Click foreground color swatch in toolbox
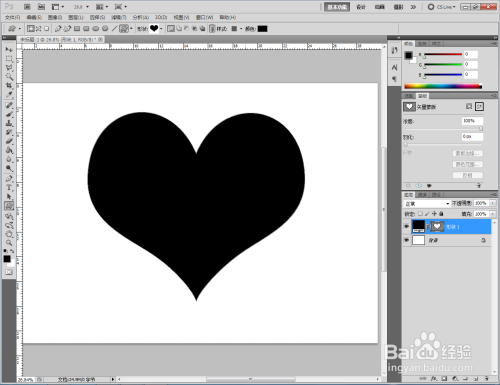 pyautogui.click(x=7, y=259)
